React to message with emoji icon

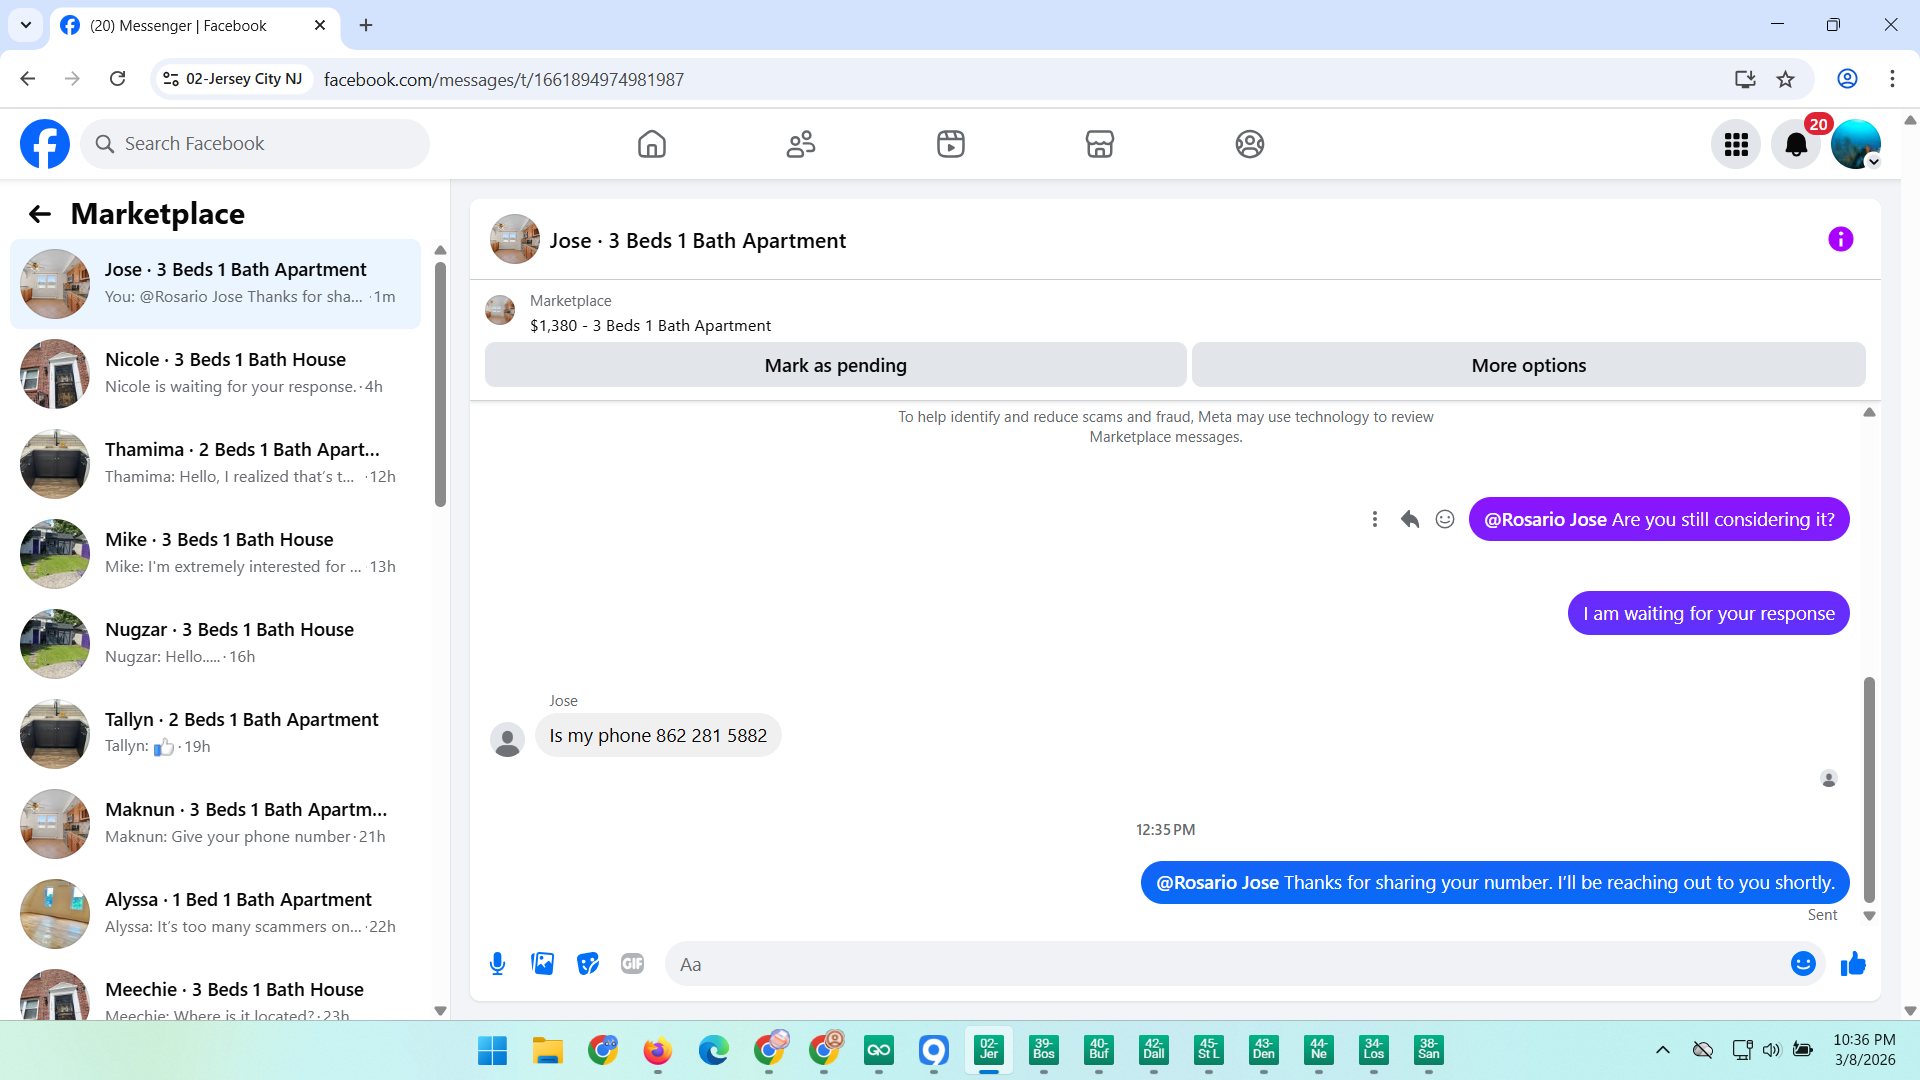(1445, 519)
